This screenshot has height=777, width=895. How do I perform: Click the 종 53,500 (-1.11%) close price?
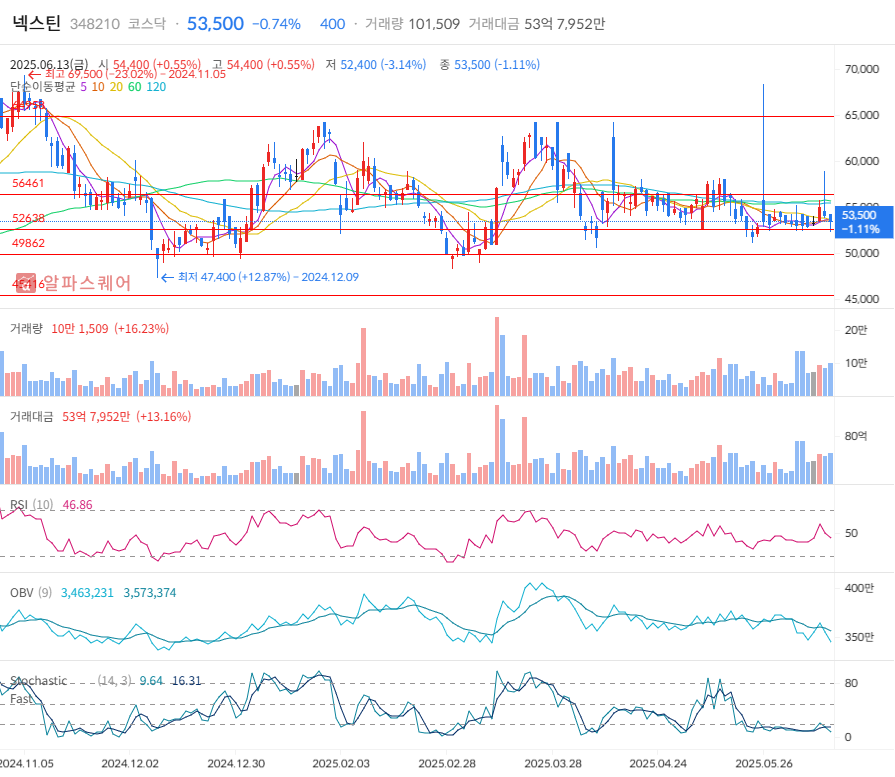[x=490, y=65]
